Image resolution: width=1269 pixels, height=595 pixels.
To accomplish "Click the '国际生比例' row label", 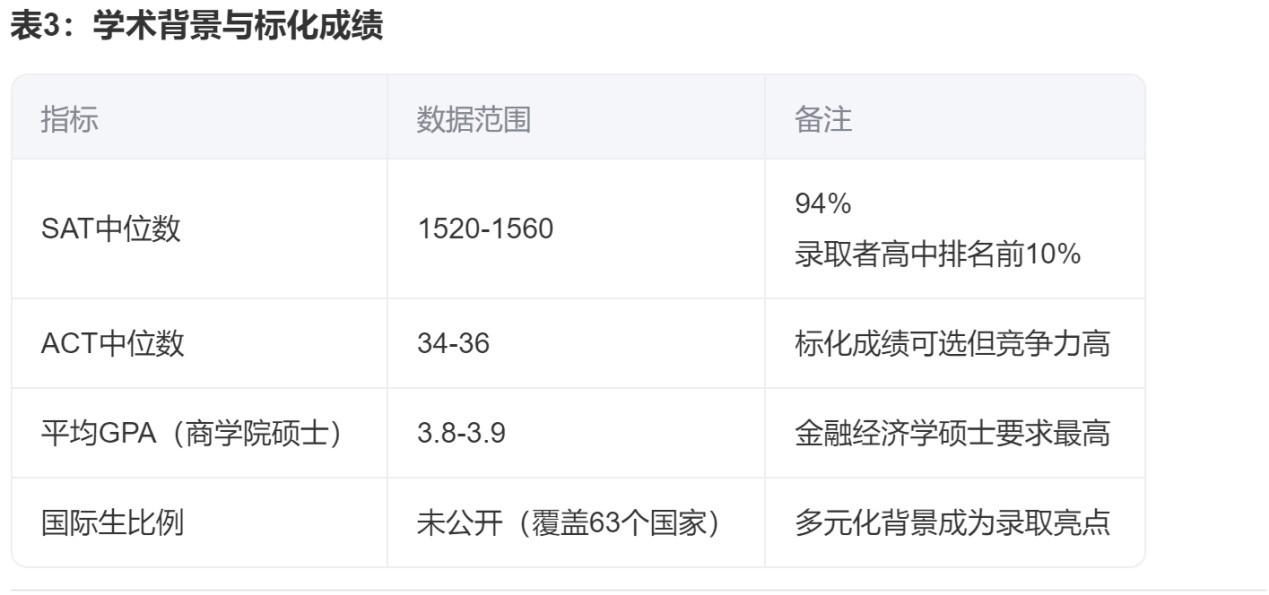I will [x=112, y=523].
